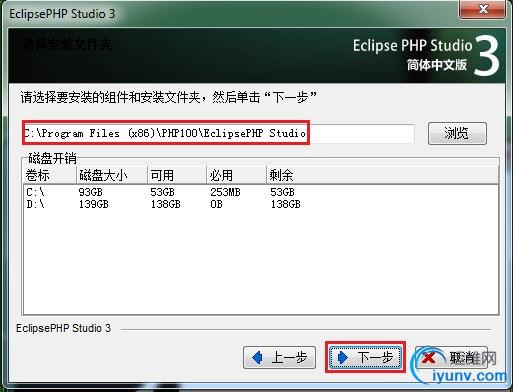Image resolution: width=513 pixels, height=392 pixels.
Task: Click the 0B required space value
Action: (216, 204)
